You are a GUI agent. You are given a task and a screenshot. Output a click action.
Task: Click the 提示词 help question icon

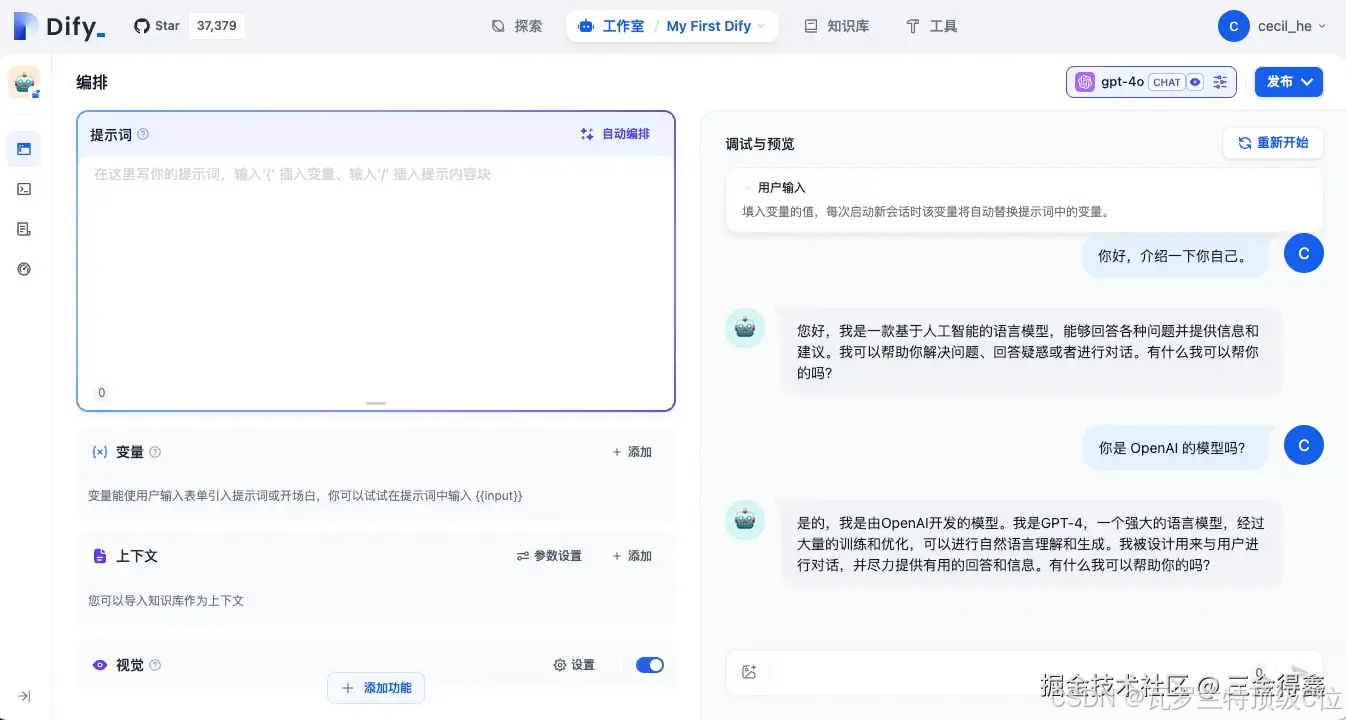point(143,134)
